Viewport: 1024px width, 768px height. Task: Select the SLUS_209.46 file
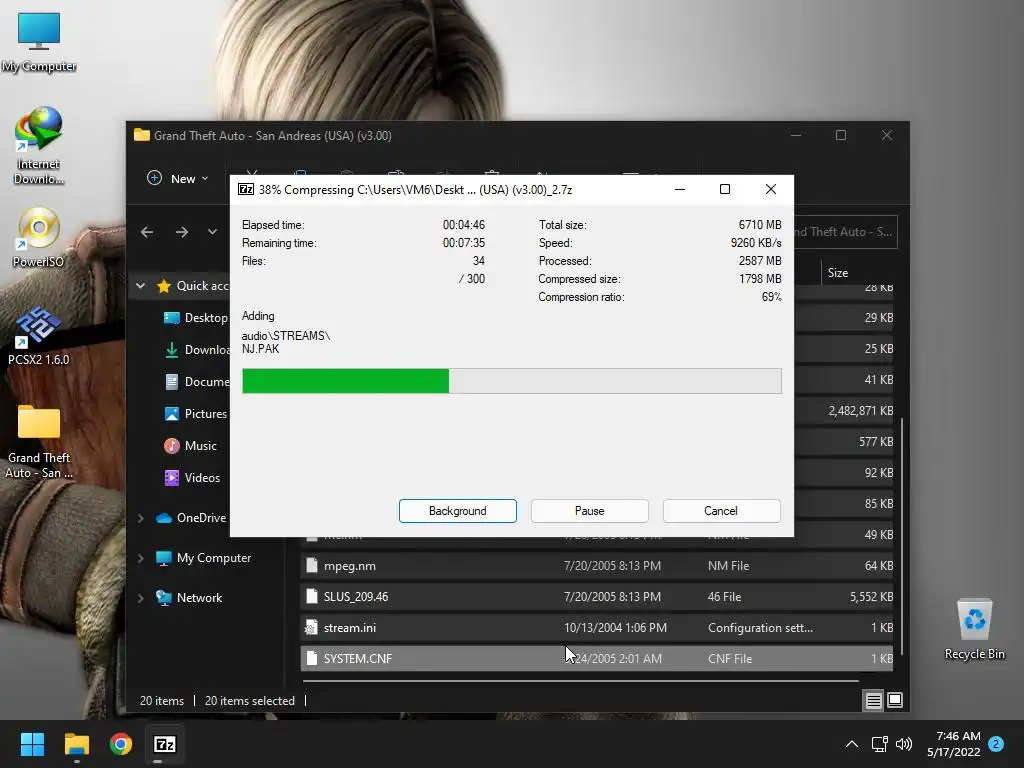(596, 596)
